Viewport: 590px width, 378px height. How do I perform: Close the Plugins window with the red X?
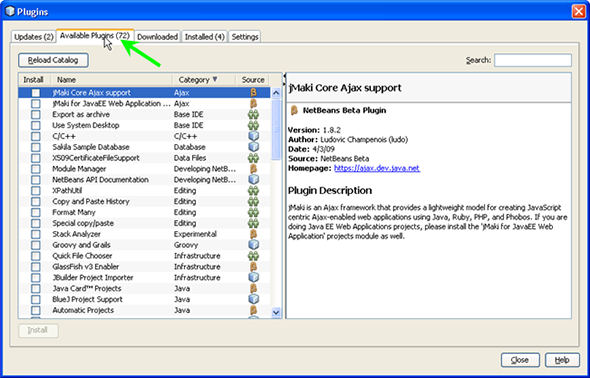[x=578, y=12]
